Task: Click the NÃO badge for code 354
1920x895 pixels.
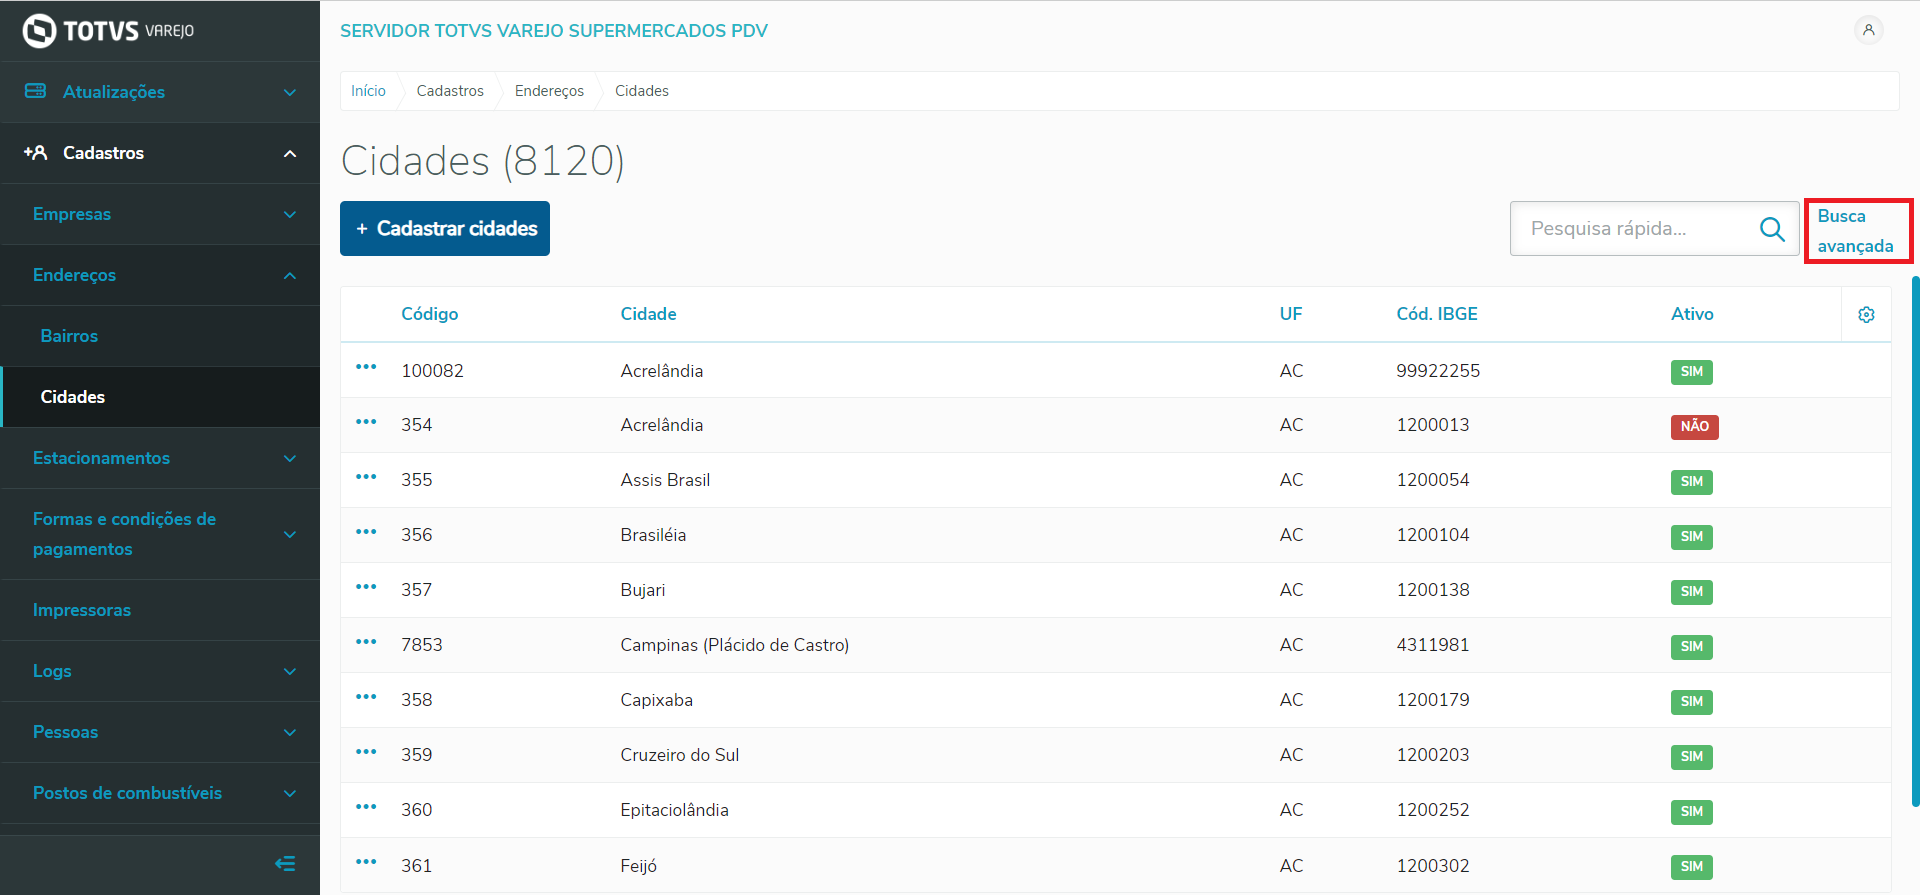Action: coord(1694,427)
